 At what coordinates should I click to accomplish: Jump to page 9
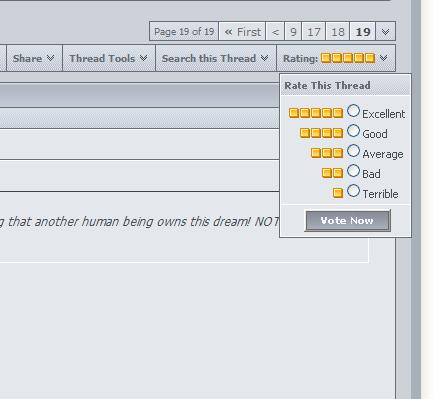click(x=293, y=32)
